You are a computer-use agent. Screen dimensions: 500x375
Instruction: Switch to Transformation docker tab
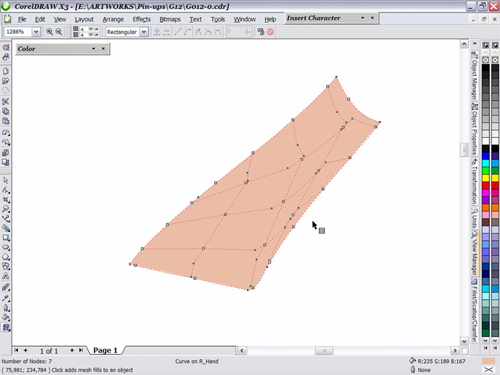474,181
